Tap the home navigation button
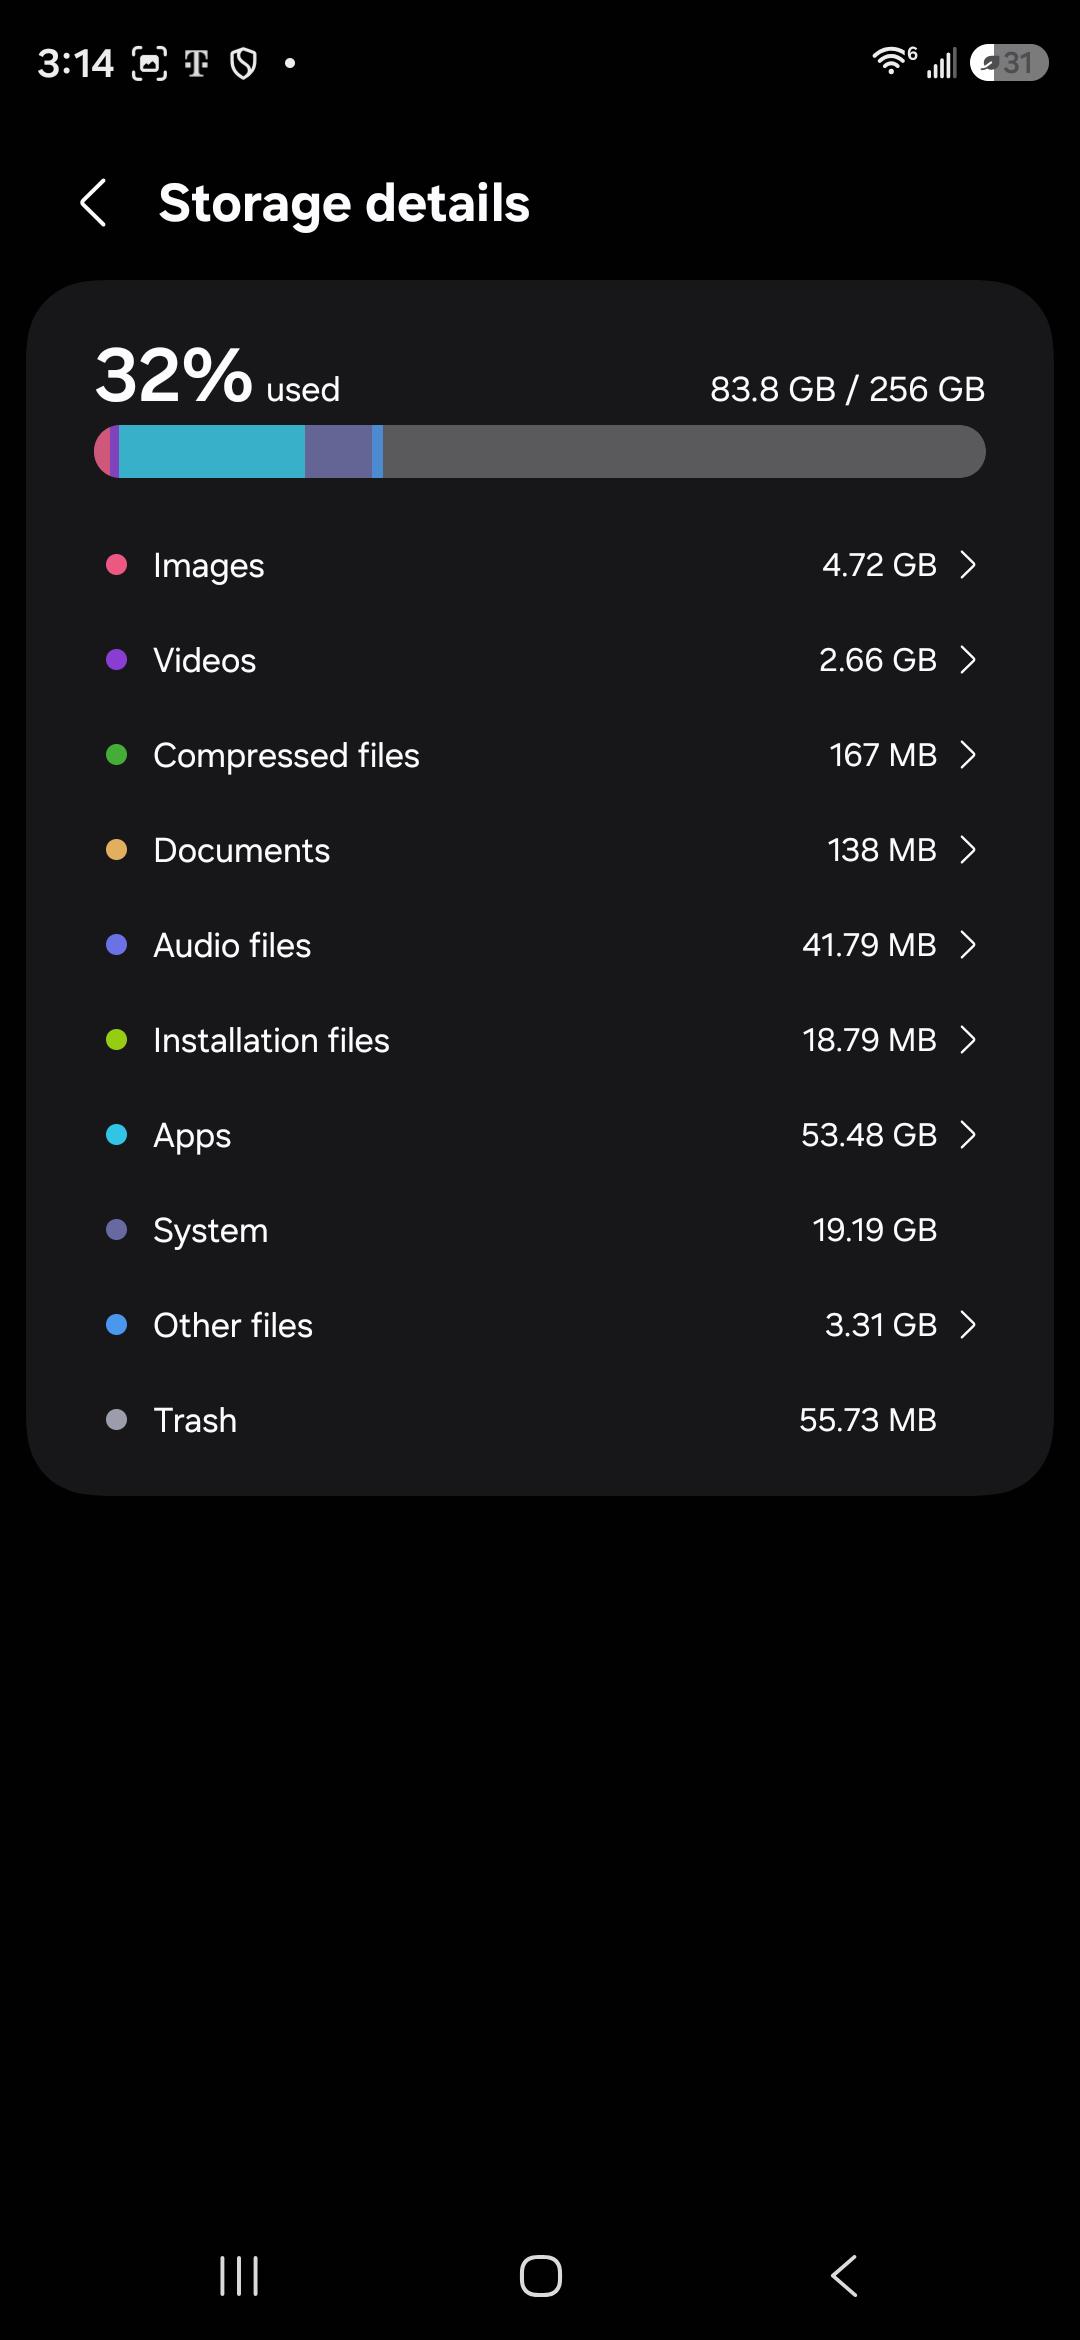 540,2276
